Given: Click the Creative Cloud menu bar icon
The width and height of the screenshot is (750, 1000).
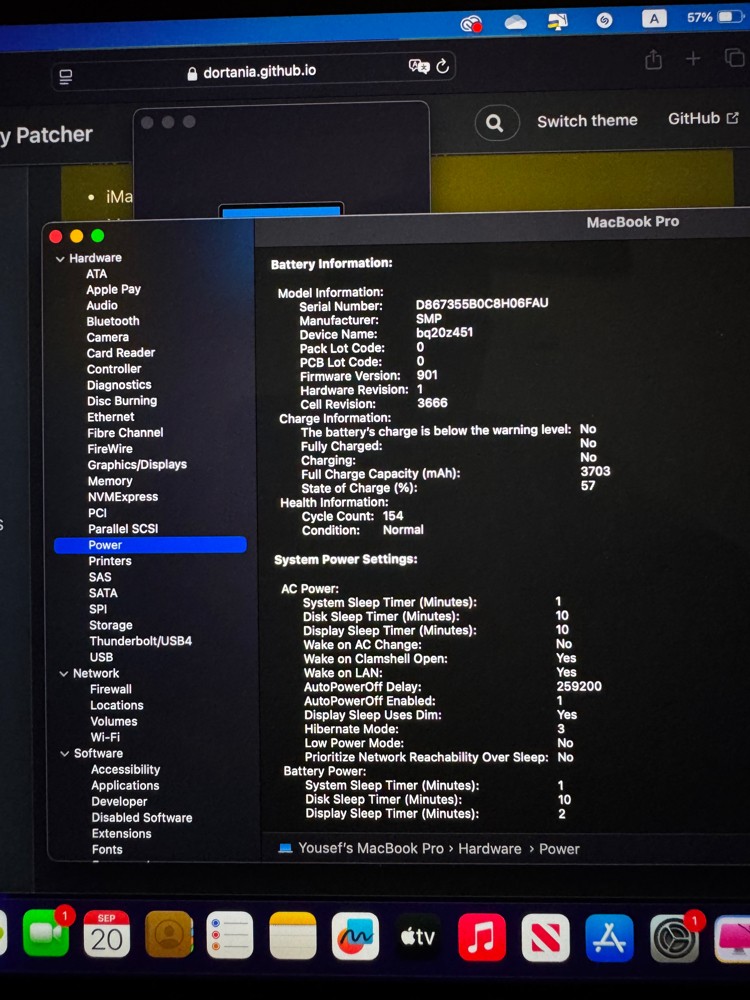Looking at the screenshot, I should tap(471, 24).
